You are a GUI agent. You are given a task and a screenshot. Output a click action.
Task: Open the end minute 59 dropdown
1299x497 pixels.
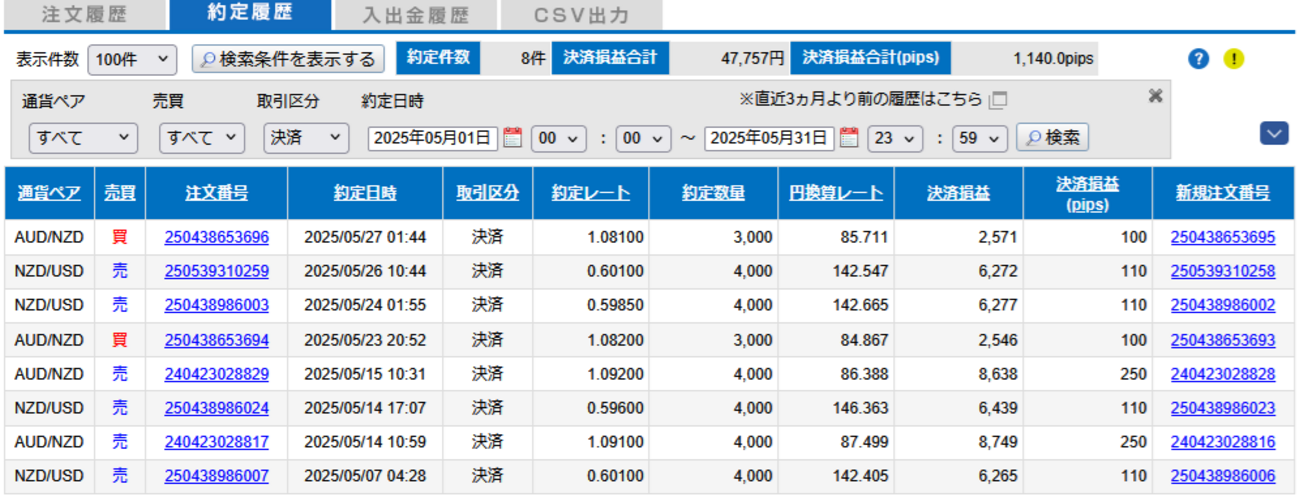click(x=979, y=138)
